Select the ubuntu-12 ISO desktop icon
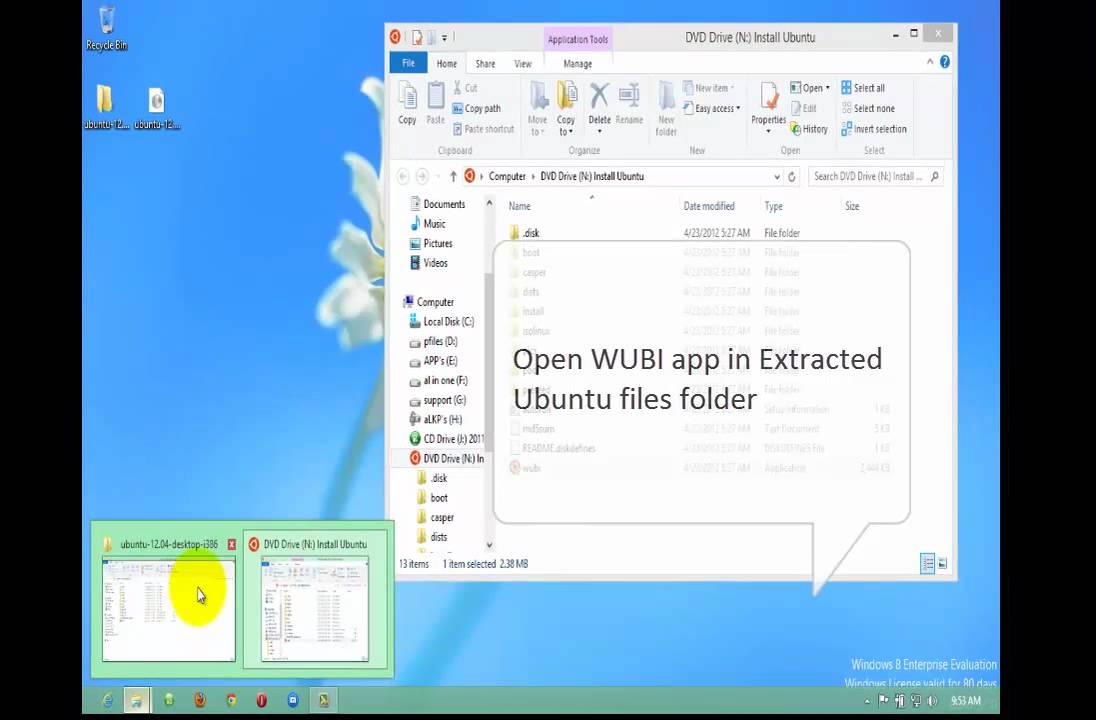Viewport: 1096px width, 720px height. pos(157,107)
